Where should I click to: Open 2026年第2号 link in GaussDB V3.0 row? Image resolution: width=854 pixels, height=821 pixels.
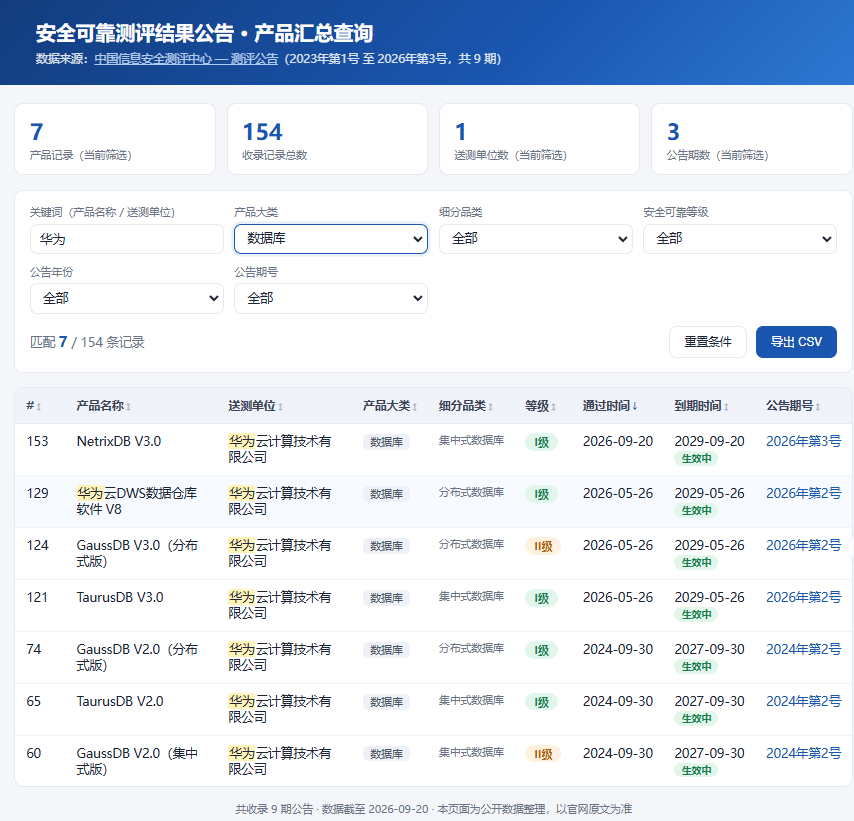tap(803, 545)
